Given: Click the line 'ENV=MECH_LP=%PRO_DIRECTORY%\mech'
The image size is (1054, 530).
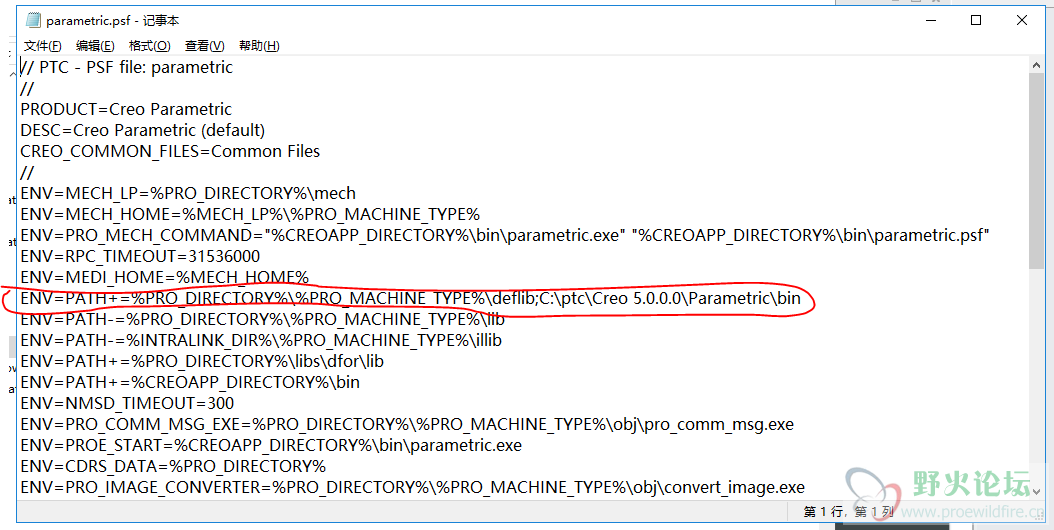Looking at the screenshot, I should [188, 193].
